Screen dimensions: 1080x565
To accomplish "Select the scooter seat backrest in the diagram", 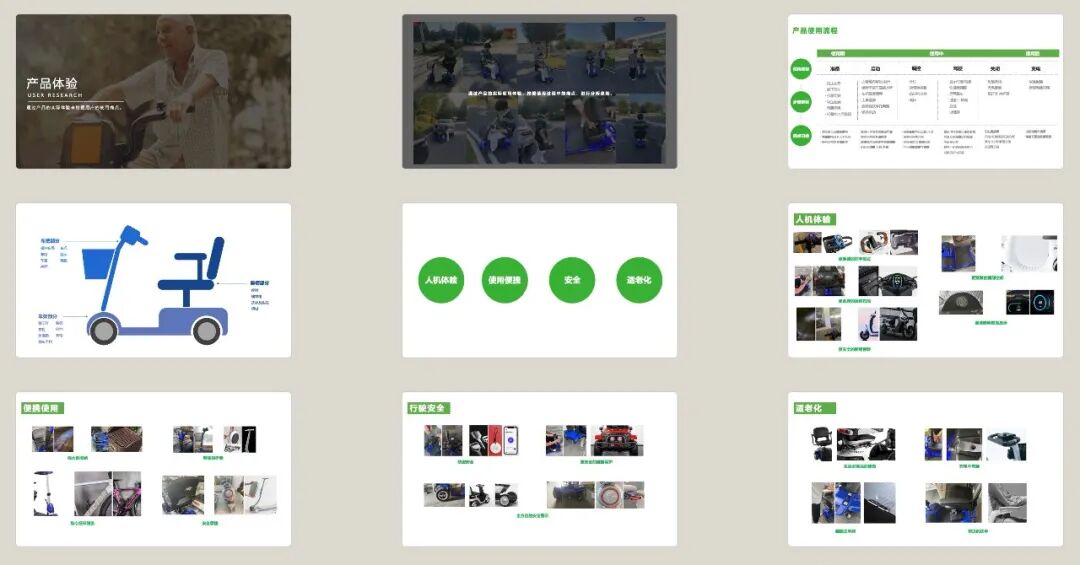I will pyautogui.click(x=216, y=258).
